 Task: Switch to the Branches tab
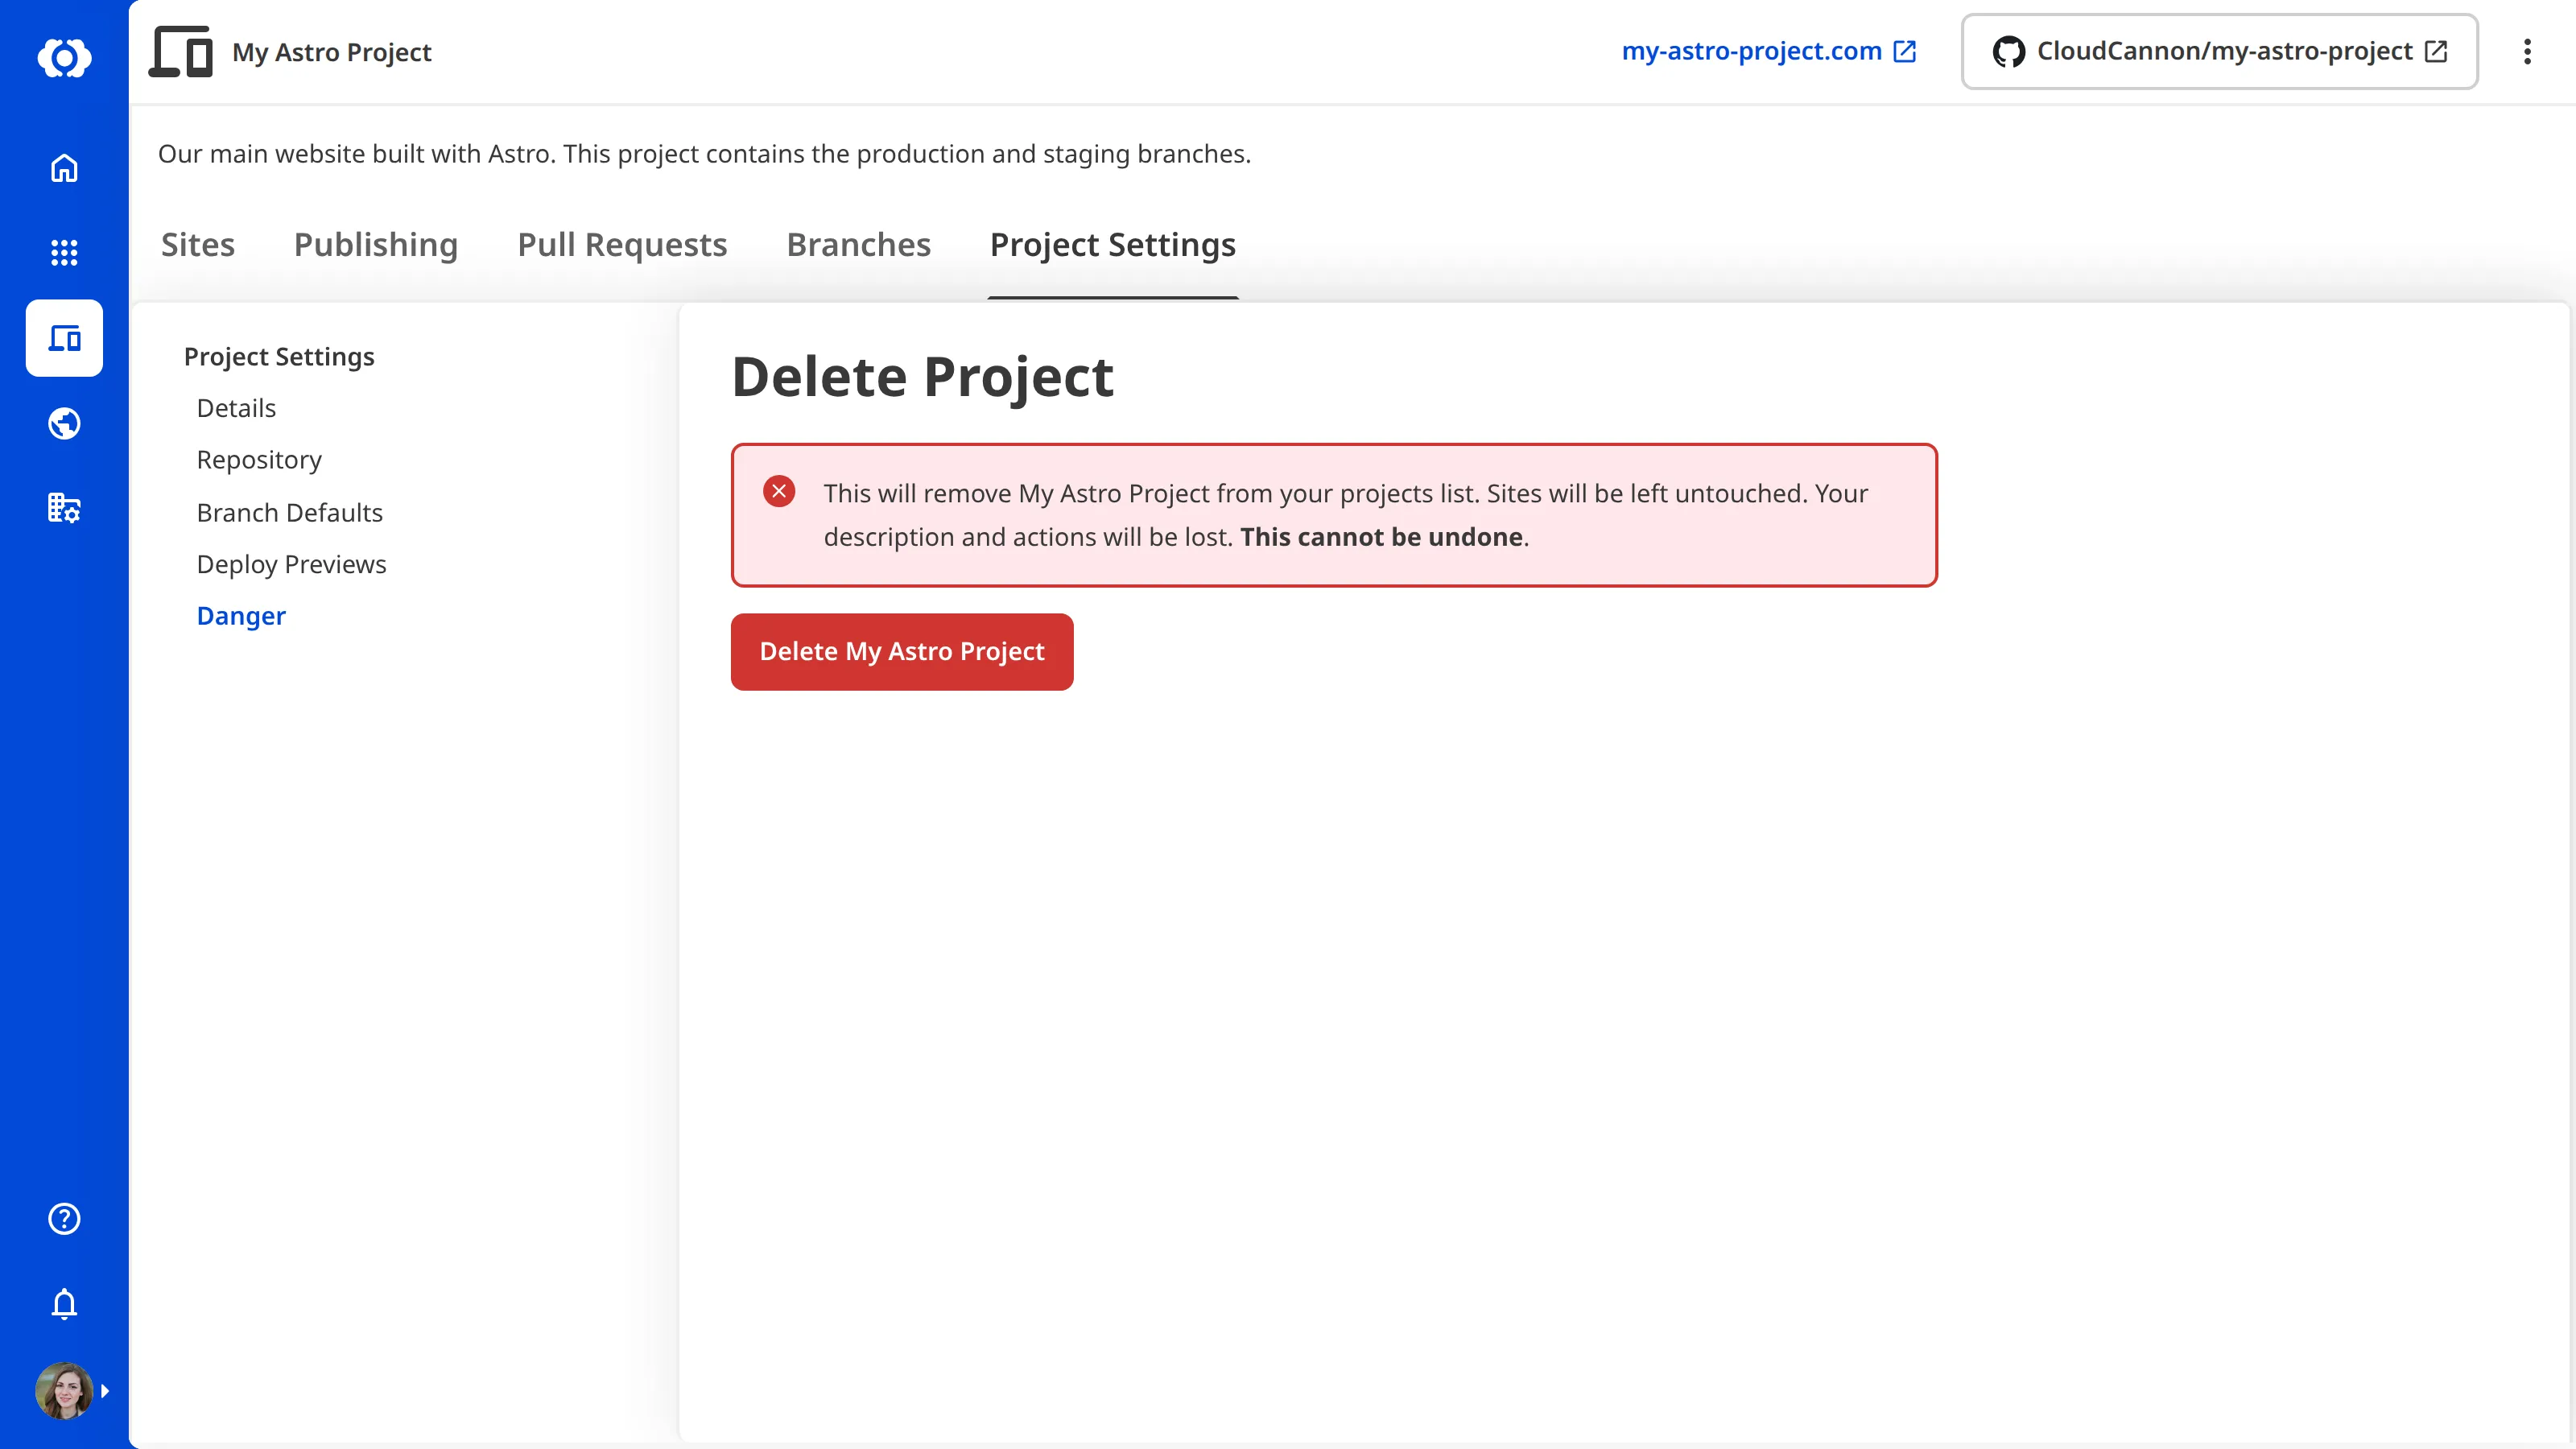pyautogui.click(x=859, y=245)
